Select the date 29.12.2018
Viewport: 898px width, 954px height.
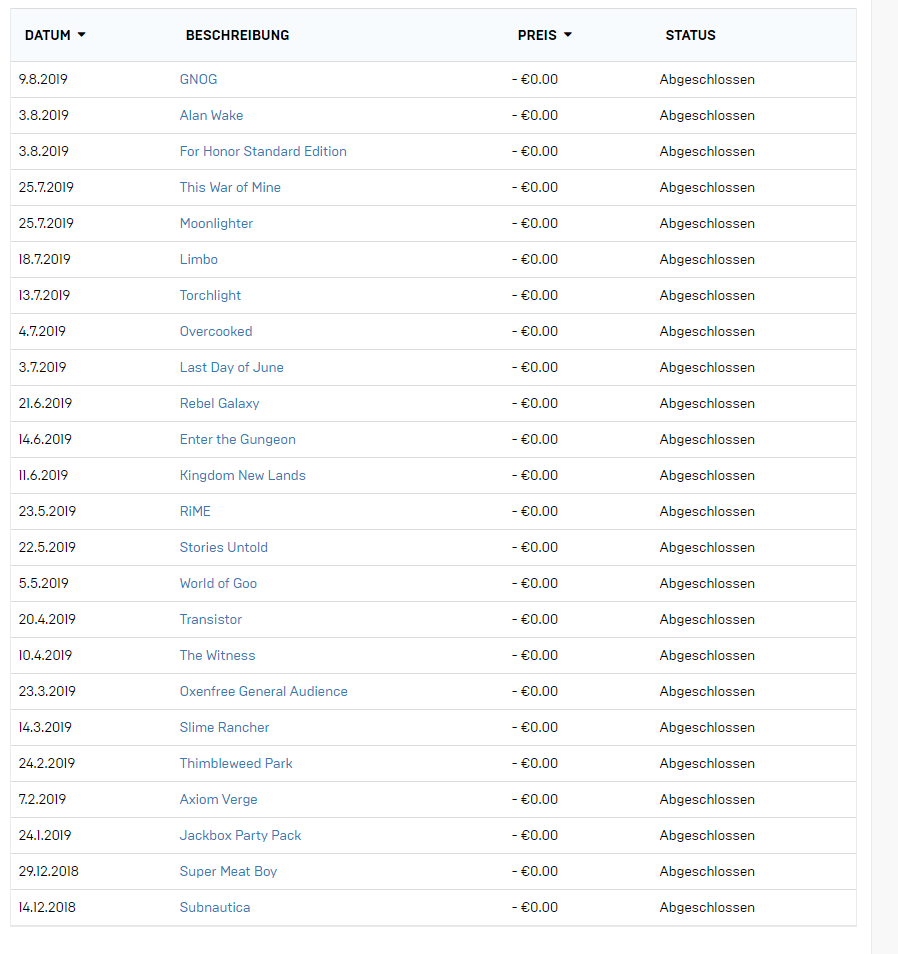point(49,871)
